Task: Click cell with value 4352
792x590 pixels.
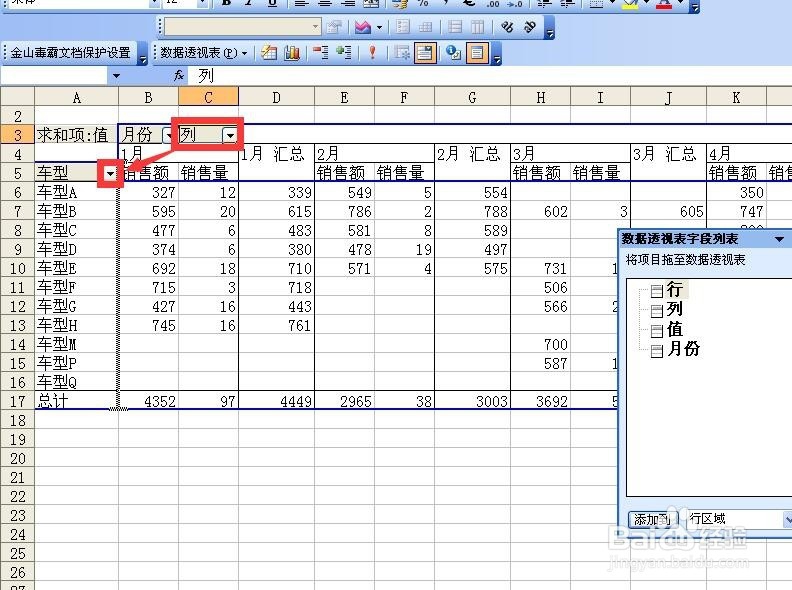Action: [x=148, y=401]
